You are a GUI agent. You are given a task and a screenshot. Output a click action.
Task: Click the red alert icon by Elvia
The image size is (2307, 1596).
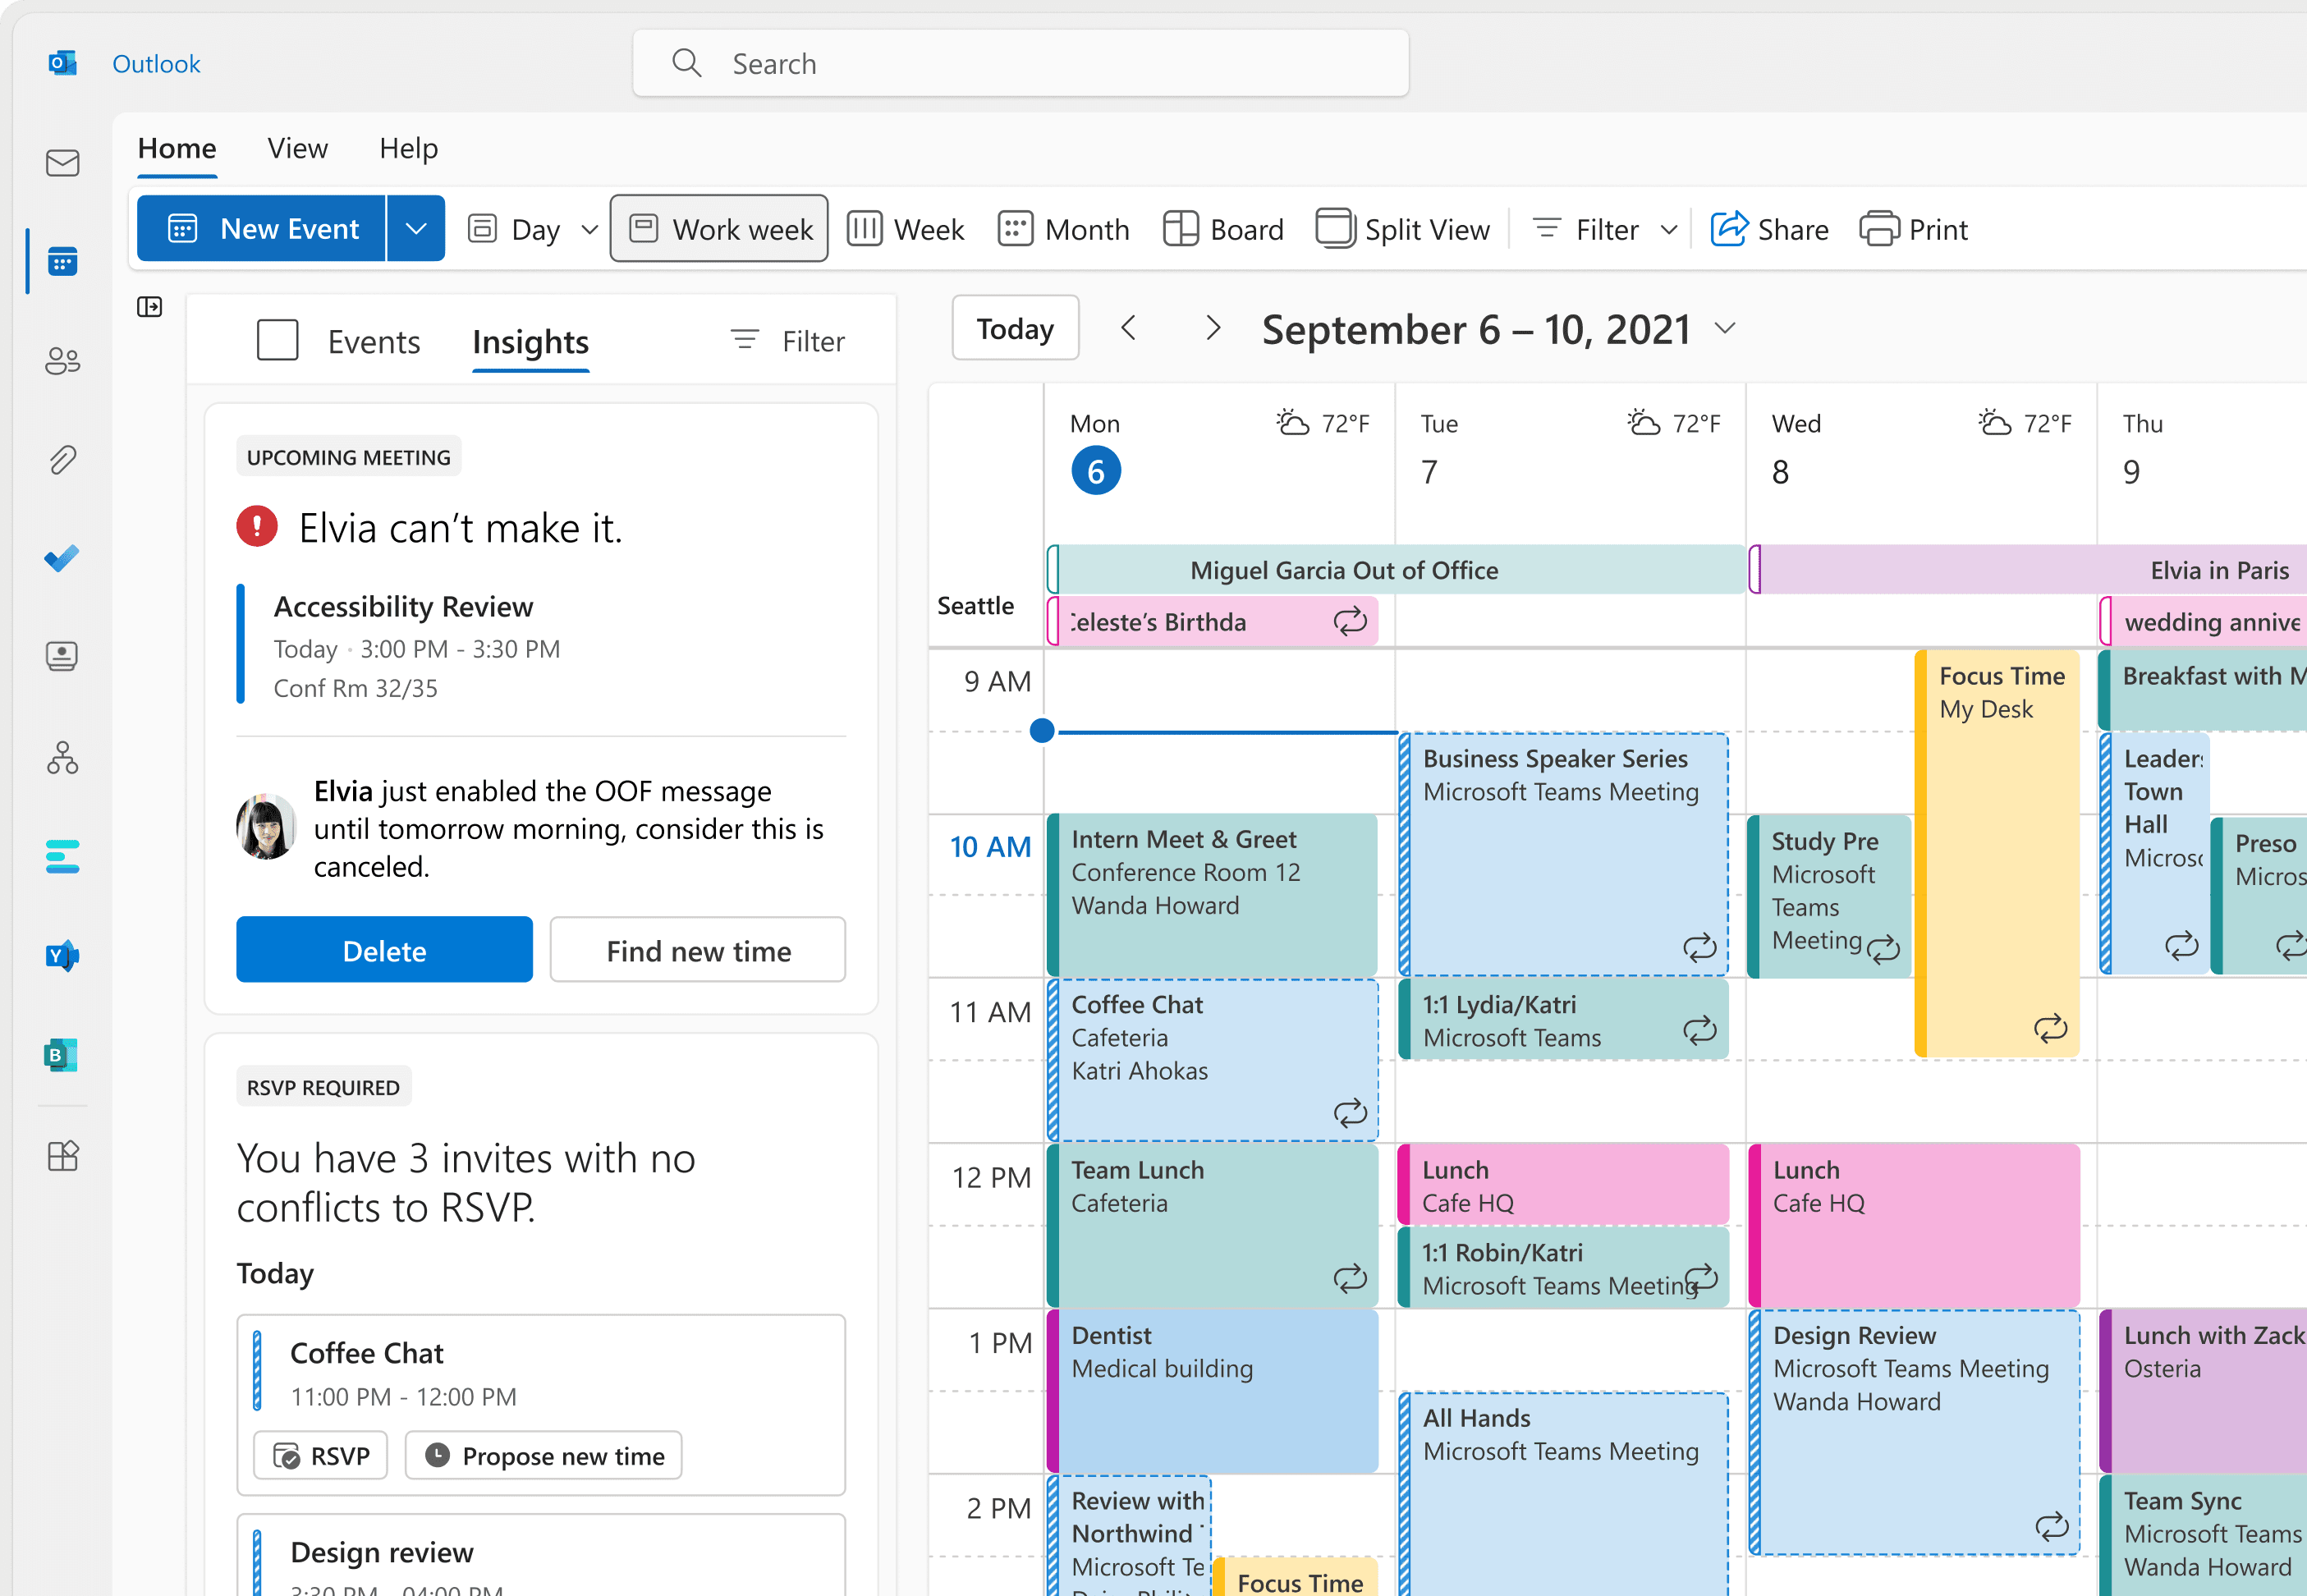pos(257,527)
